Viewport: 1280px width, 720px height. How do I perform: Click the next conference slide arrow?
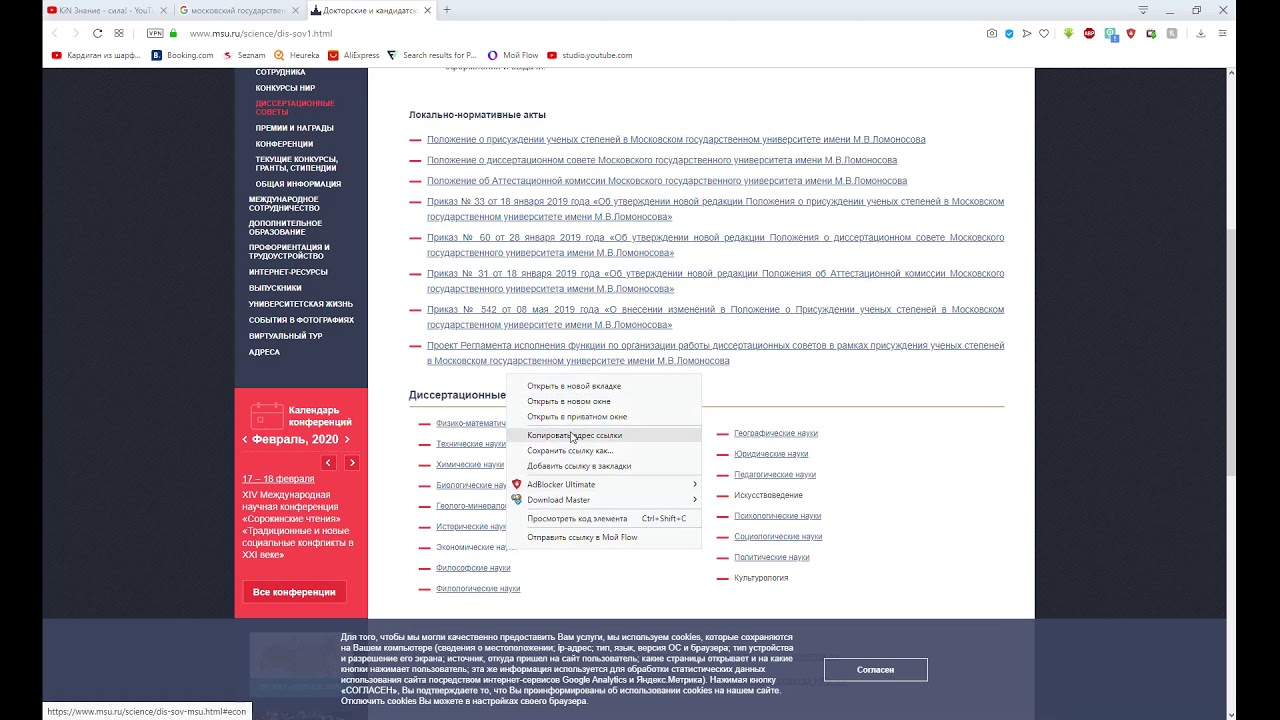pos(352,462)
